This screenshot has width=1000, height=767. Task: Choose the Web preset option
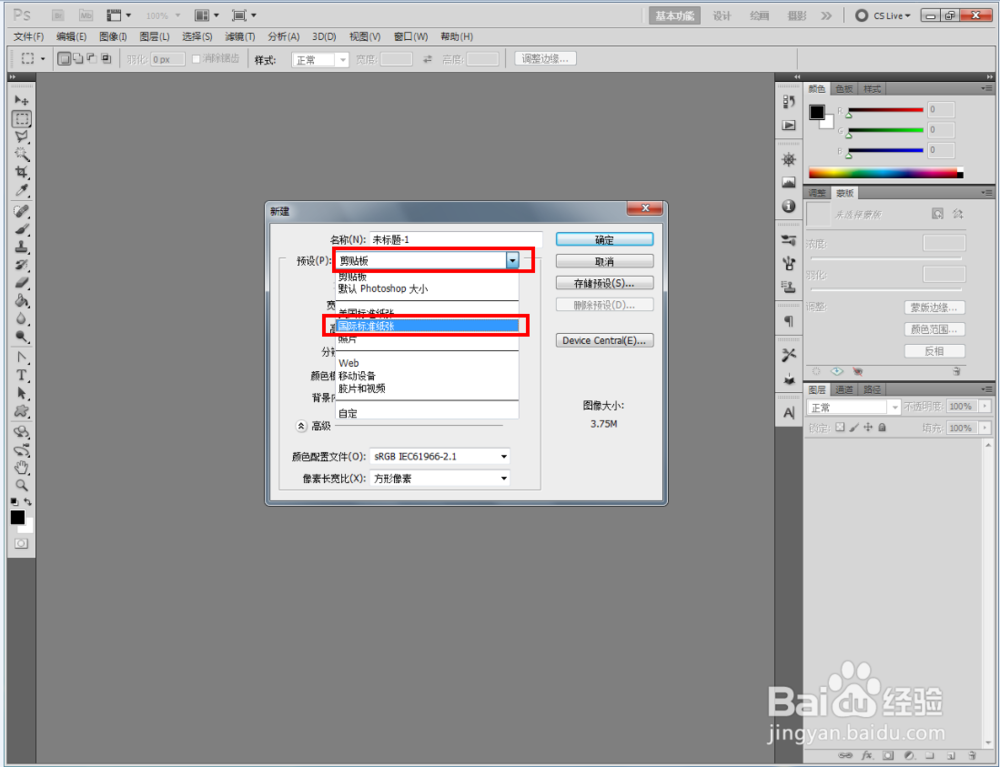pyautogui.click(x=349, y=363)
